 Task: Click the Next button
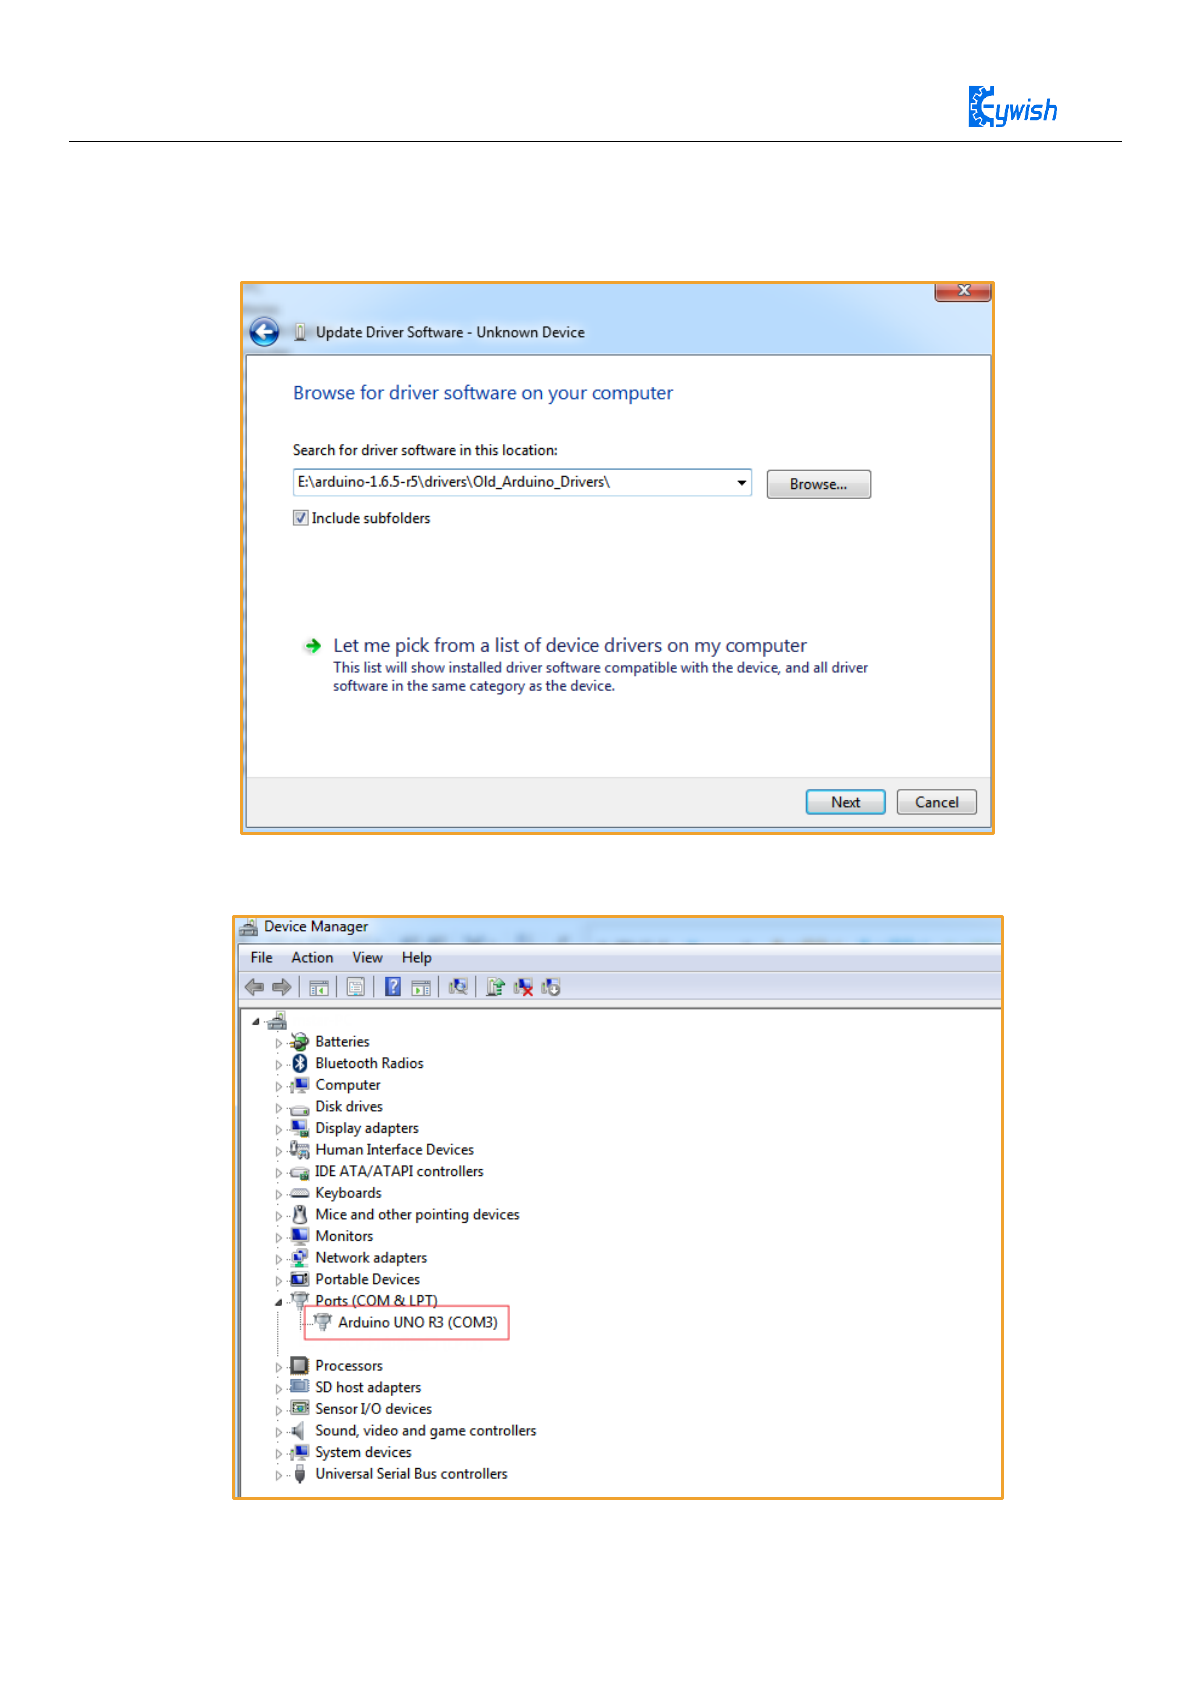click(845, 802)
